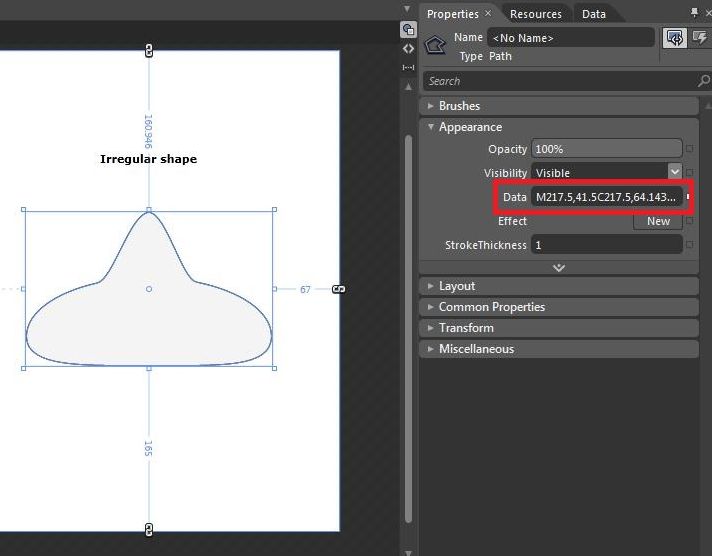Click the StrokeThickness value field
The height and width of the screenshot is (556, 712).
(x=607, y=245)
